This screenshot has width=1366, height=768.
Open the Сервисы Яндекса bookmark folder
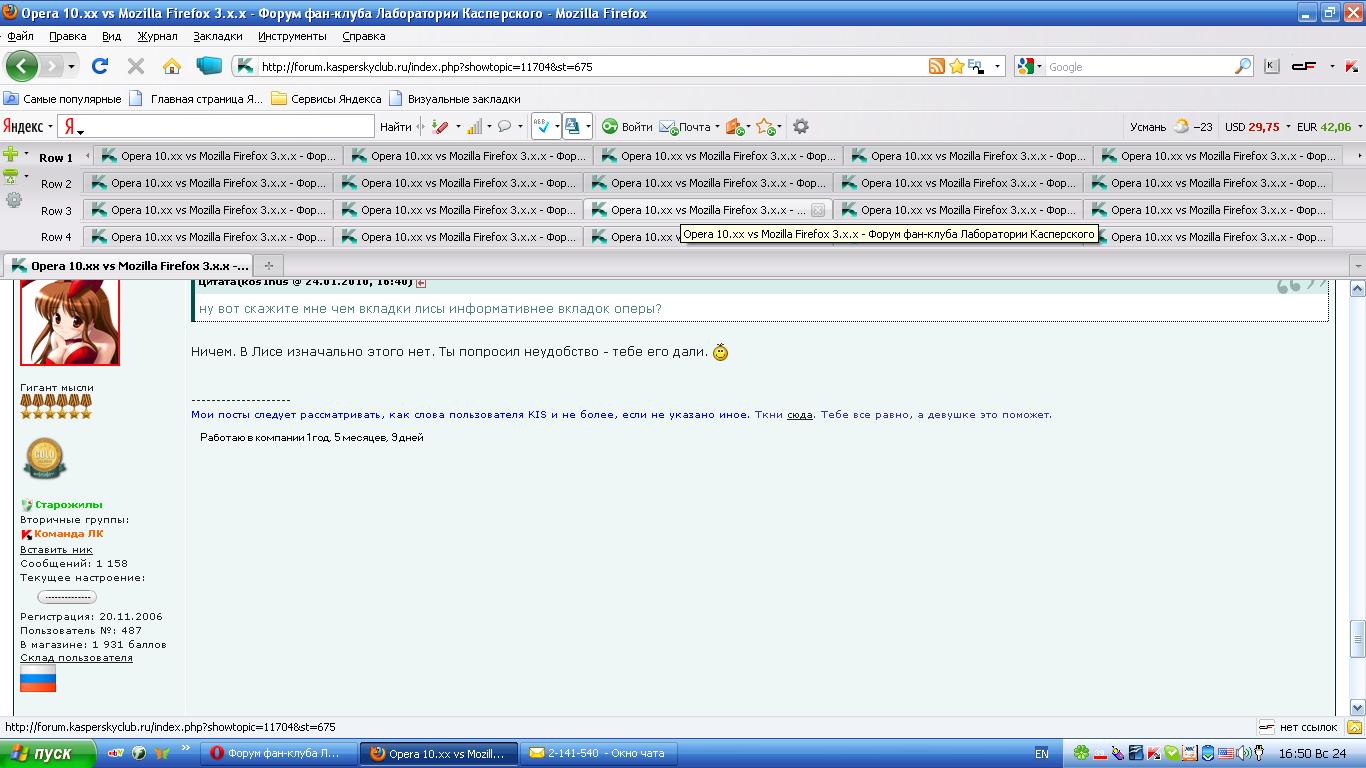coord(326,99)
